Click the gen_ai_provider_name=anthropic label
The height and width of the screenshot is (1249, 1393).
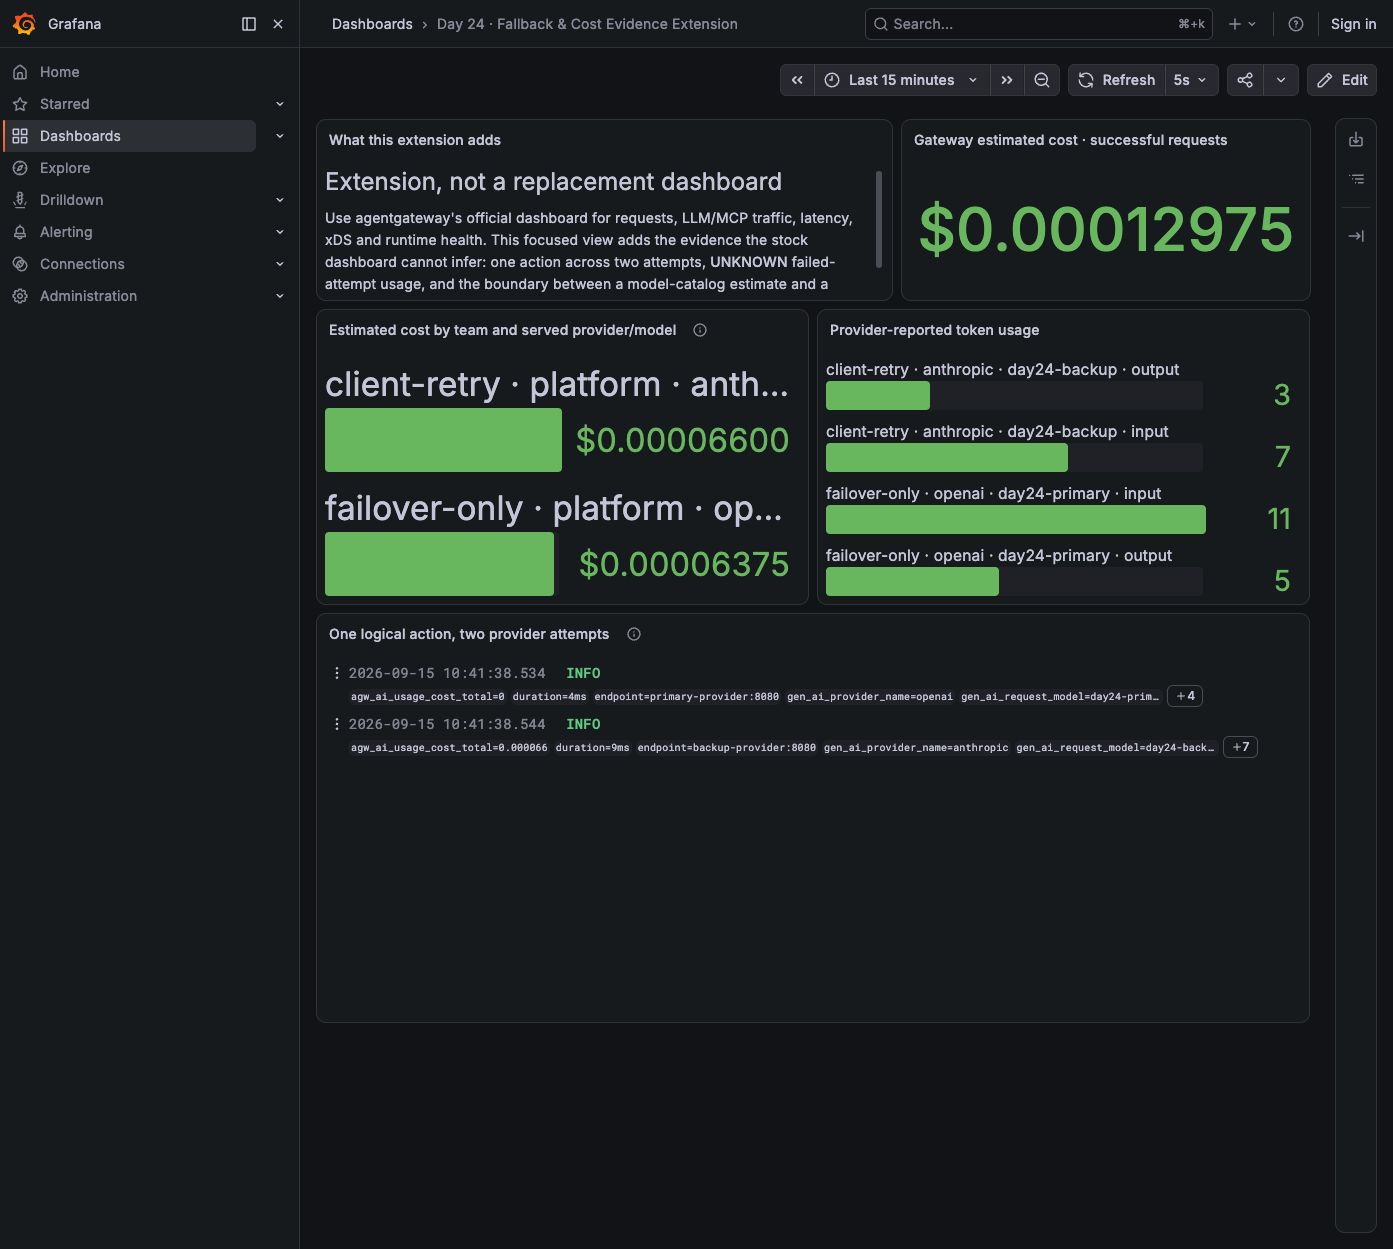tap(916, 747)
